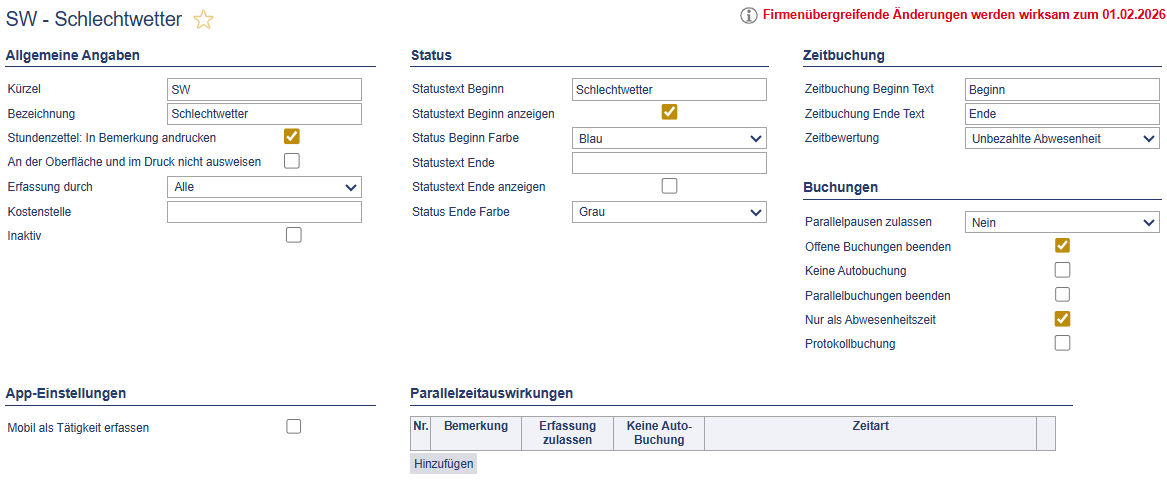Click into the Kostenstelle text field
1167x486 pixels.
click(264, 212)
